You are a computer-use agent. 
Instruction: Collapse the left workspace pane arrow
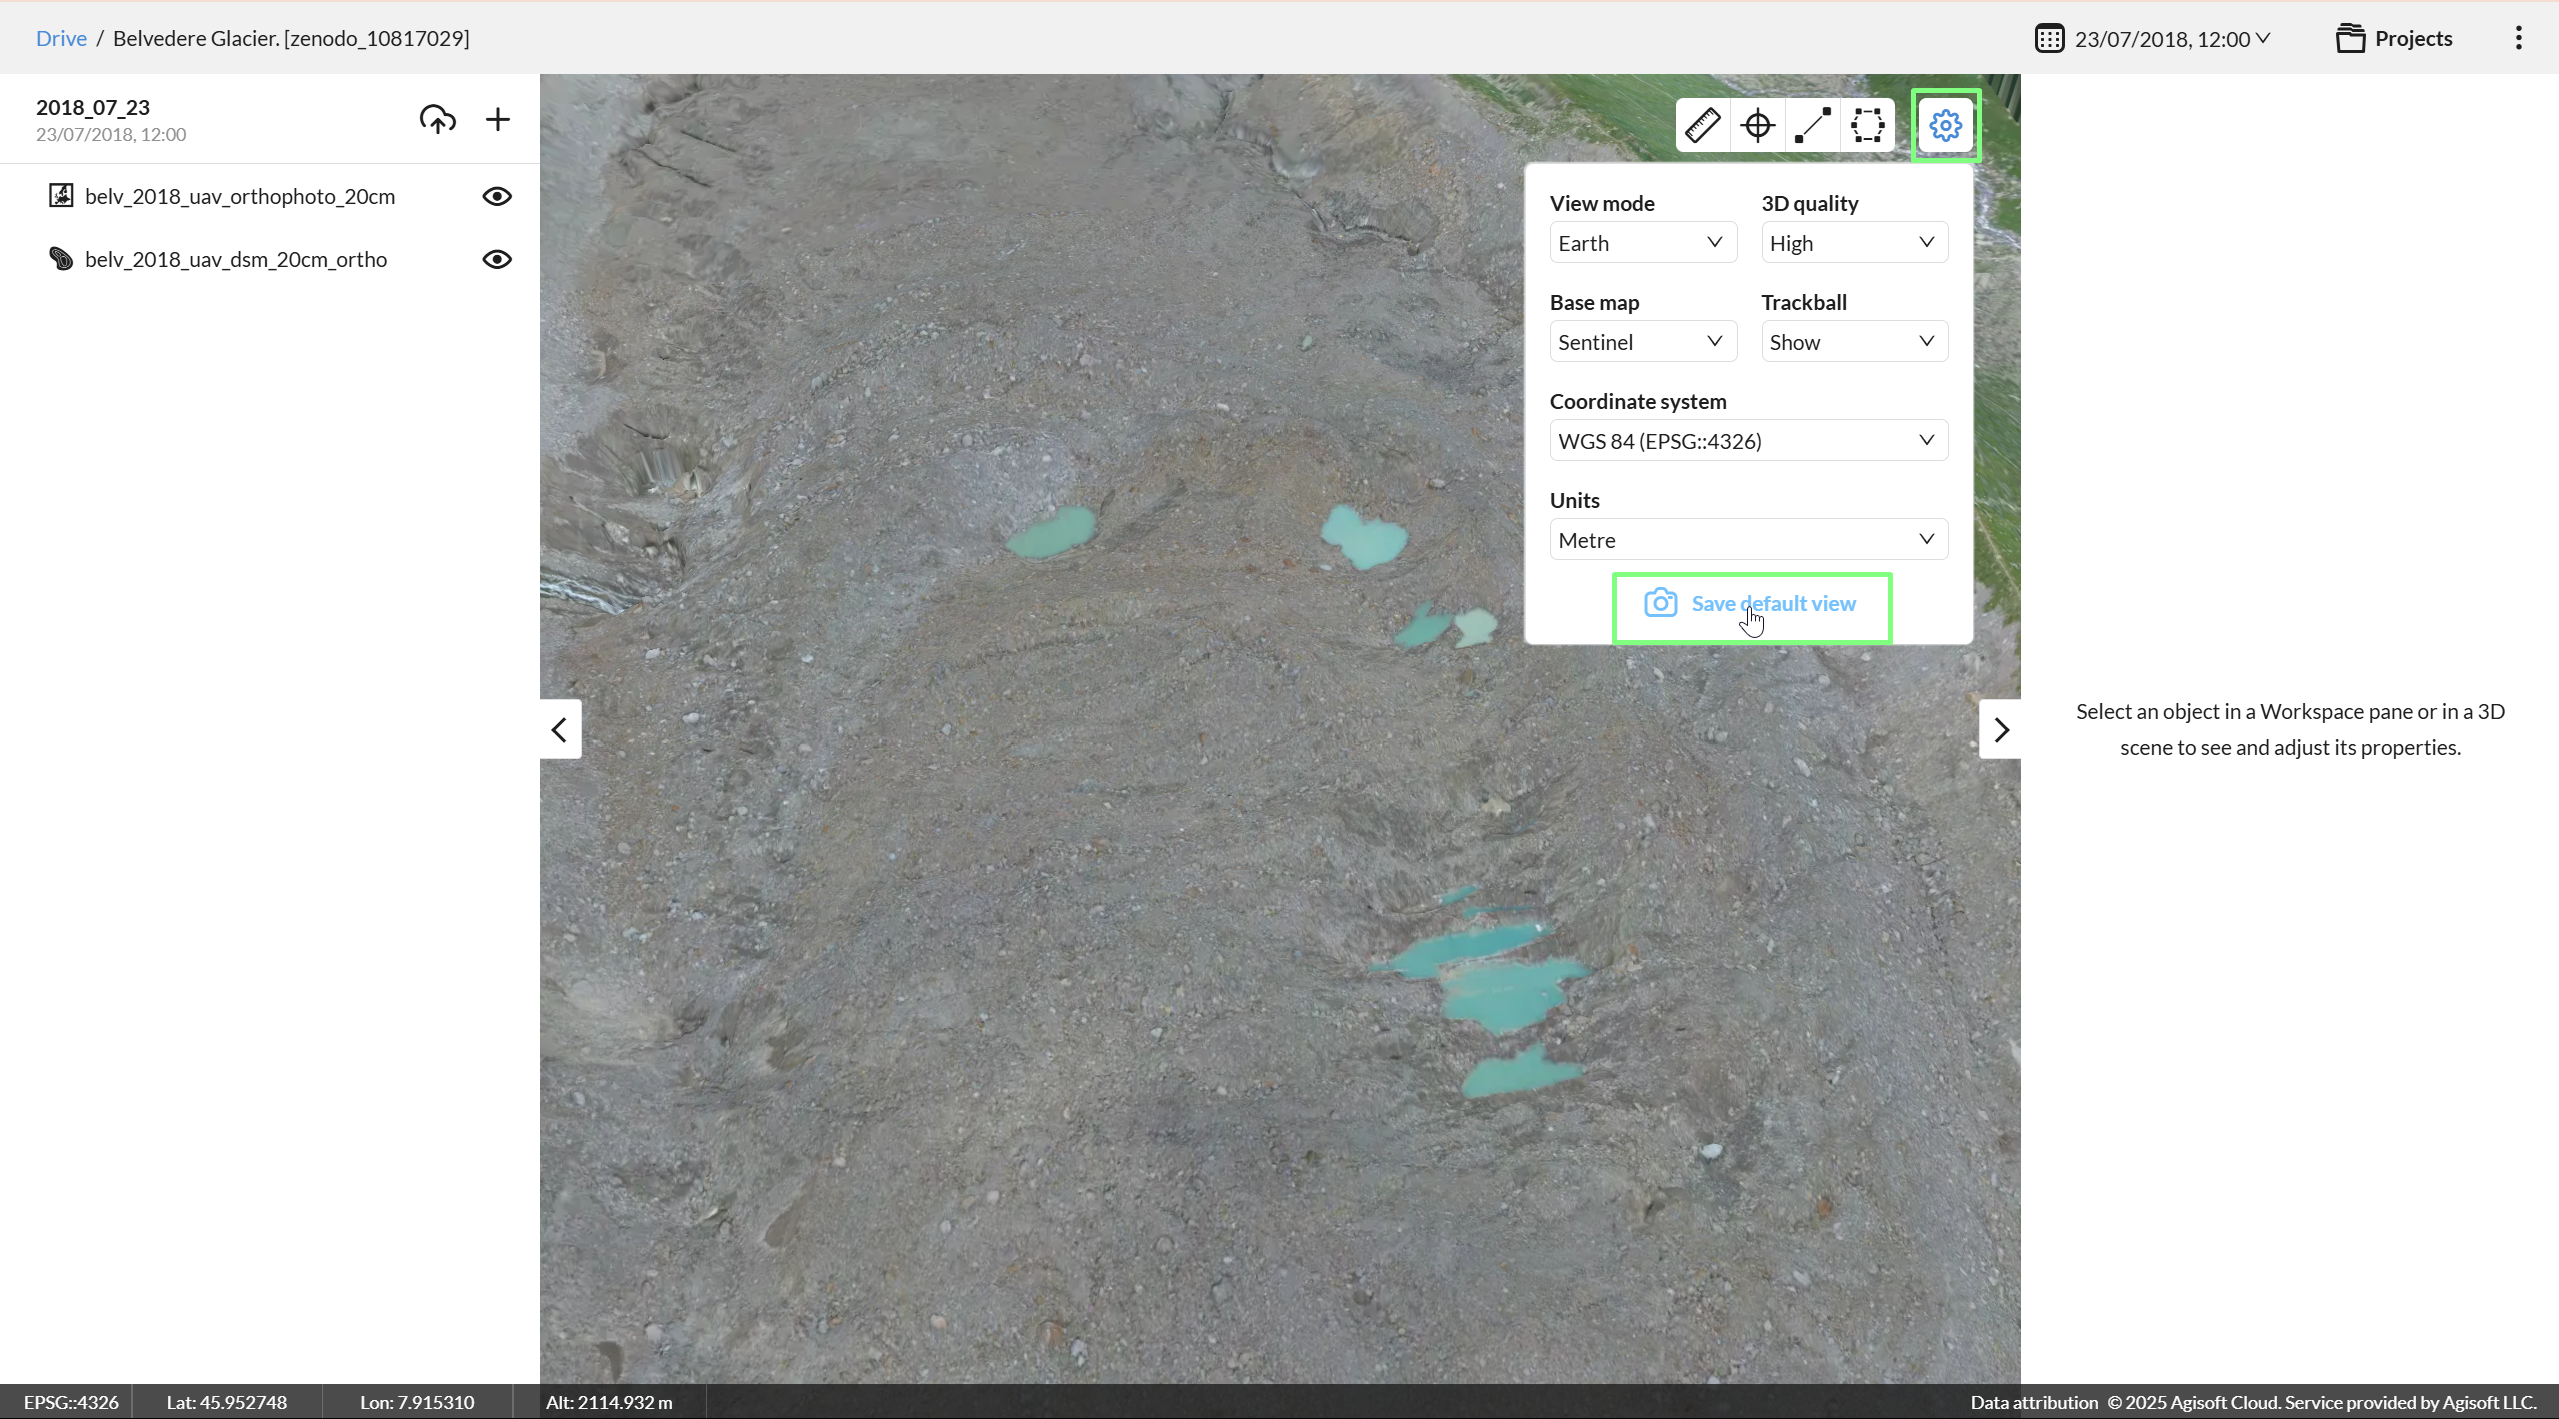560,730
